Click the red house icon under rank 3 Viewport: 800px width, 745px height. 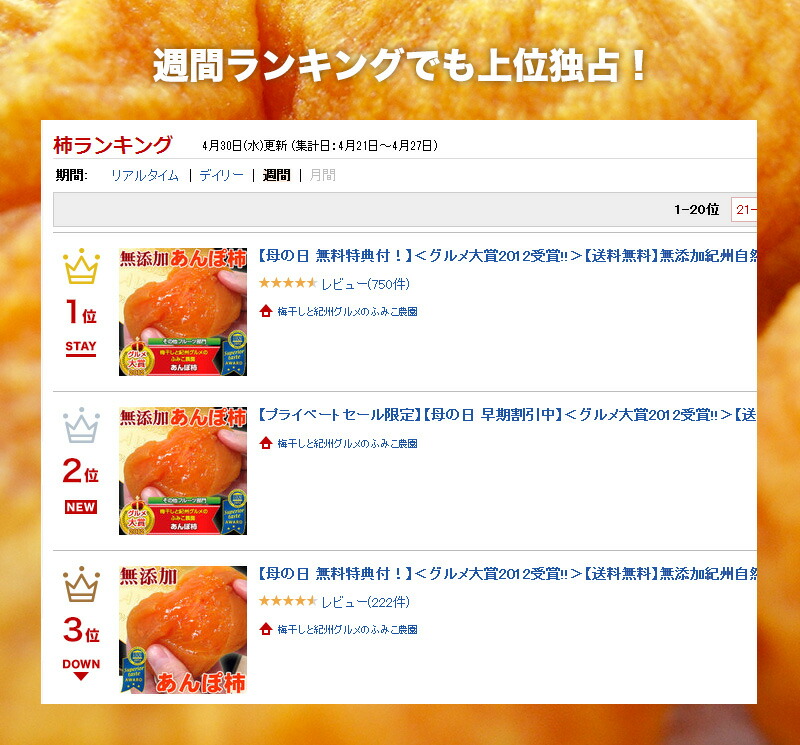265,629
